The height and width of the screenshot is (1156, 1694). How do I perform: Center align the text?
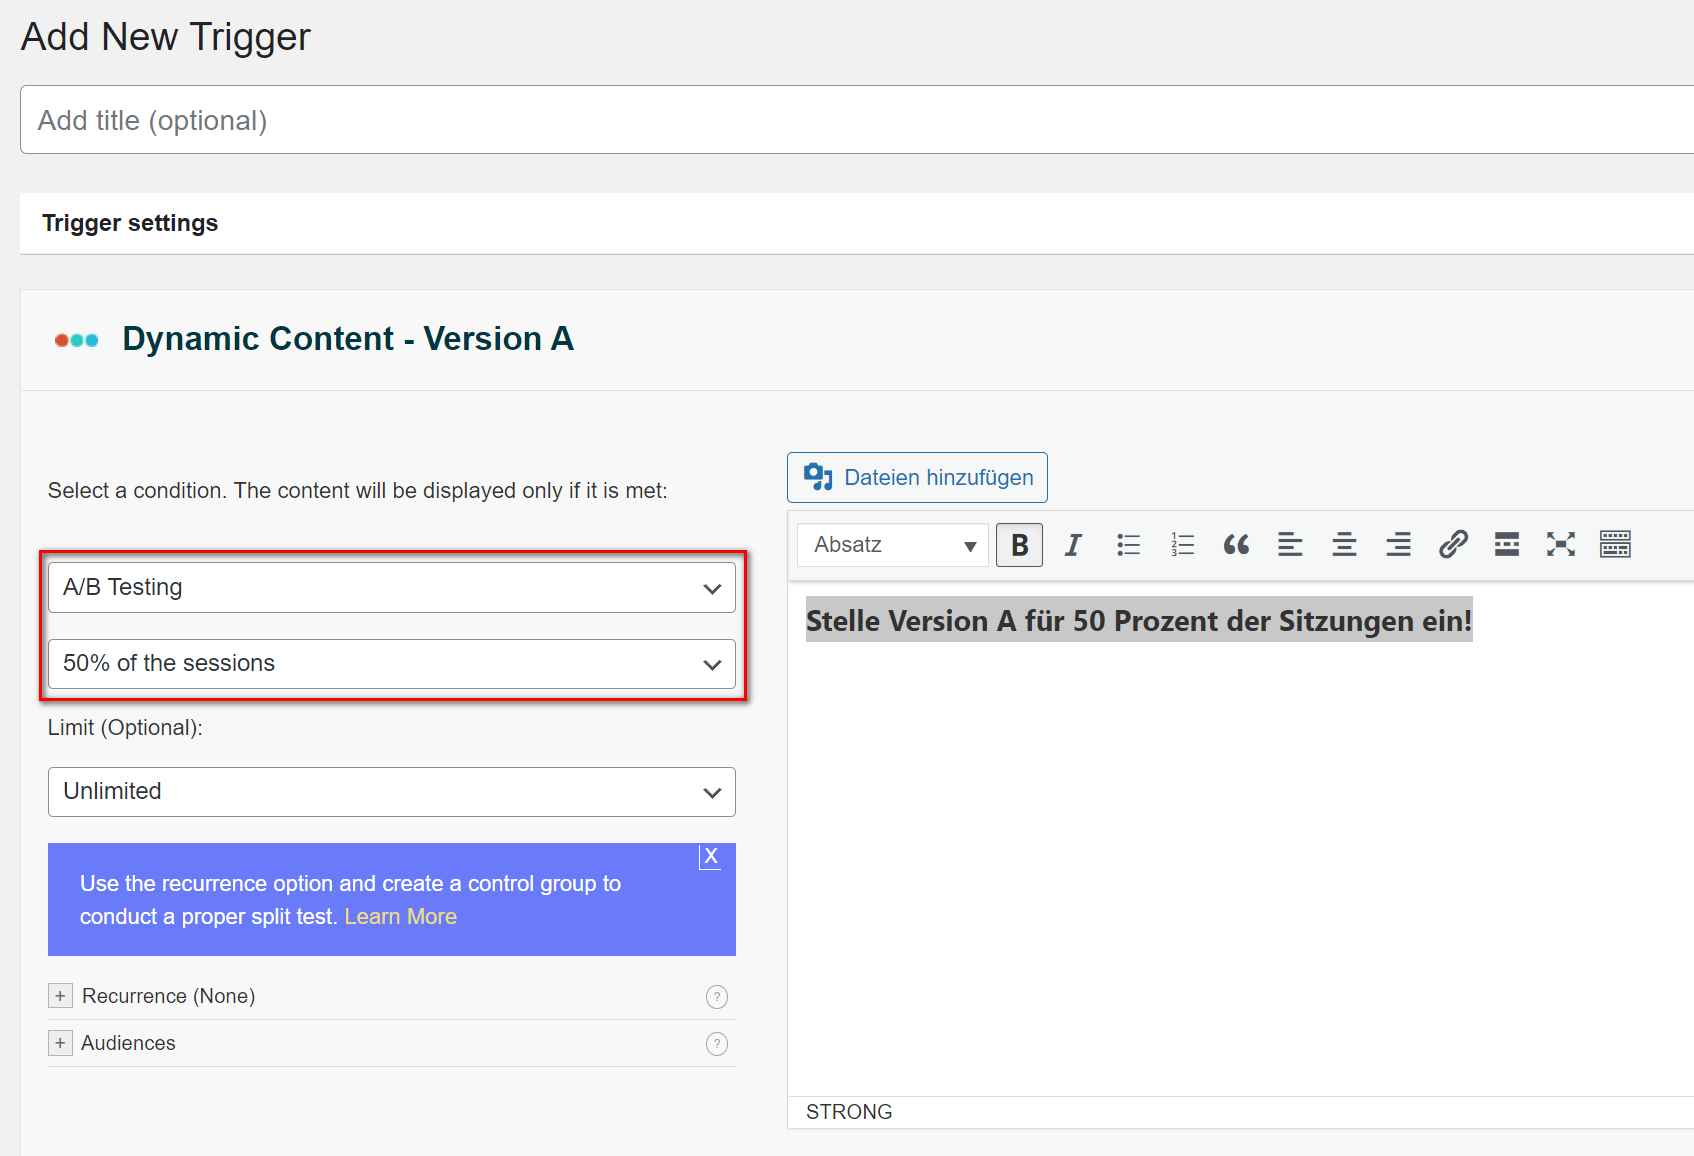(x=1344, y=545)
